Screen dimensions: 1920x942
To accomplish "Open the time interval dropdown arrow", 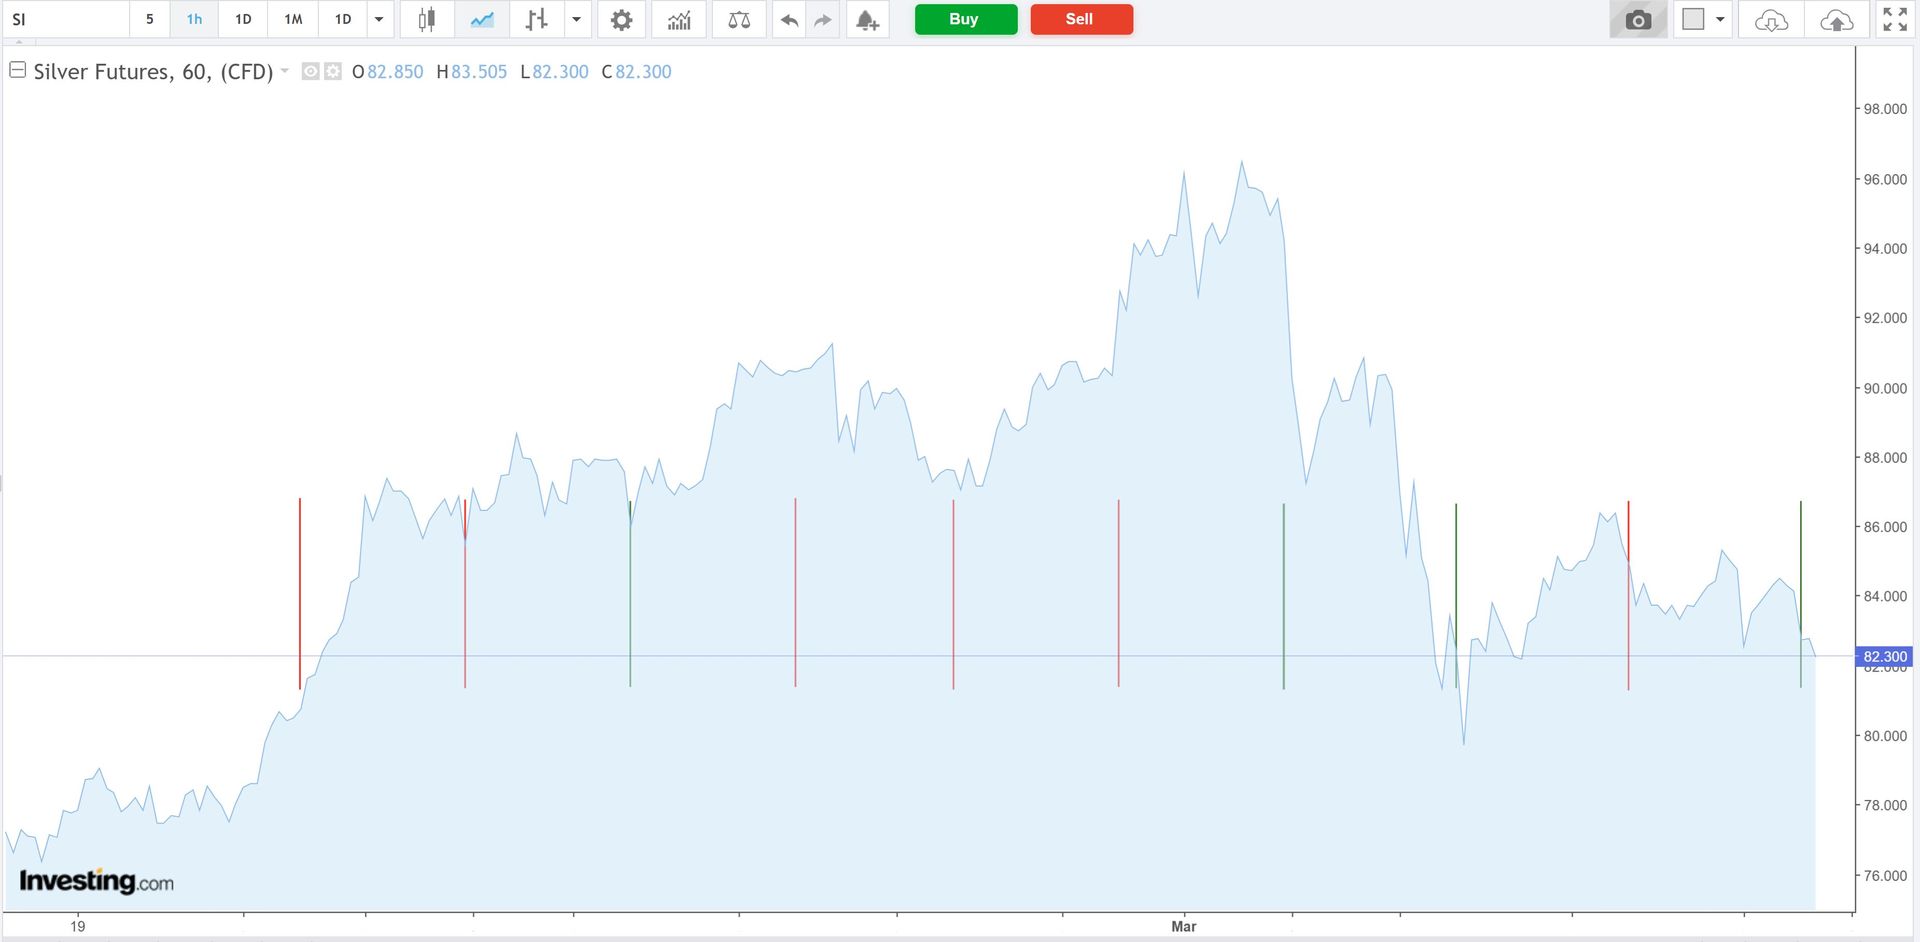I will (x=379, y=20).
